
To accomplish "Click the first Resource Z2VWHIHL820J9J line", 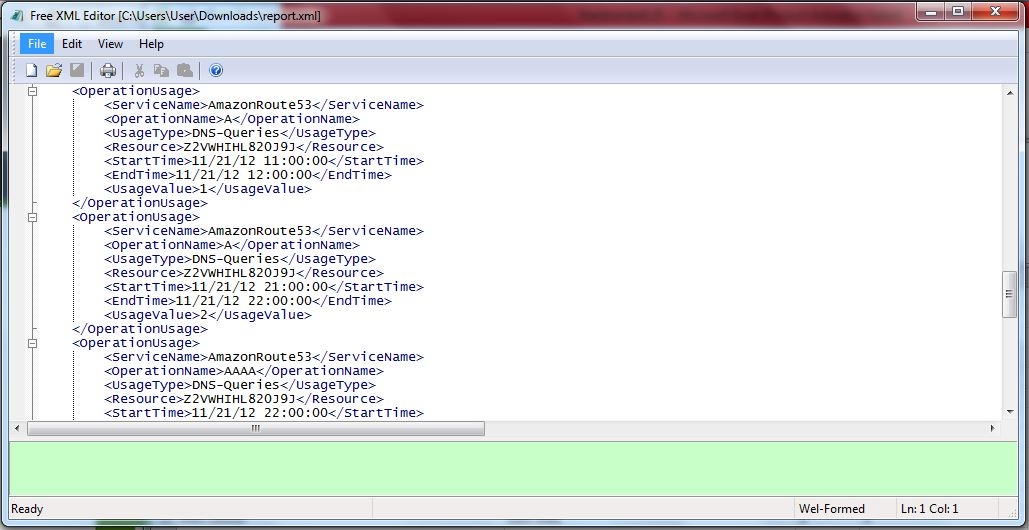I will pos(243,147).
